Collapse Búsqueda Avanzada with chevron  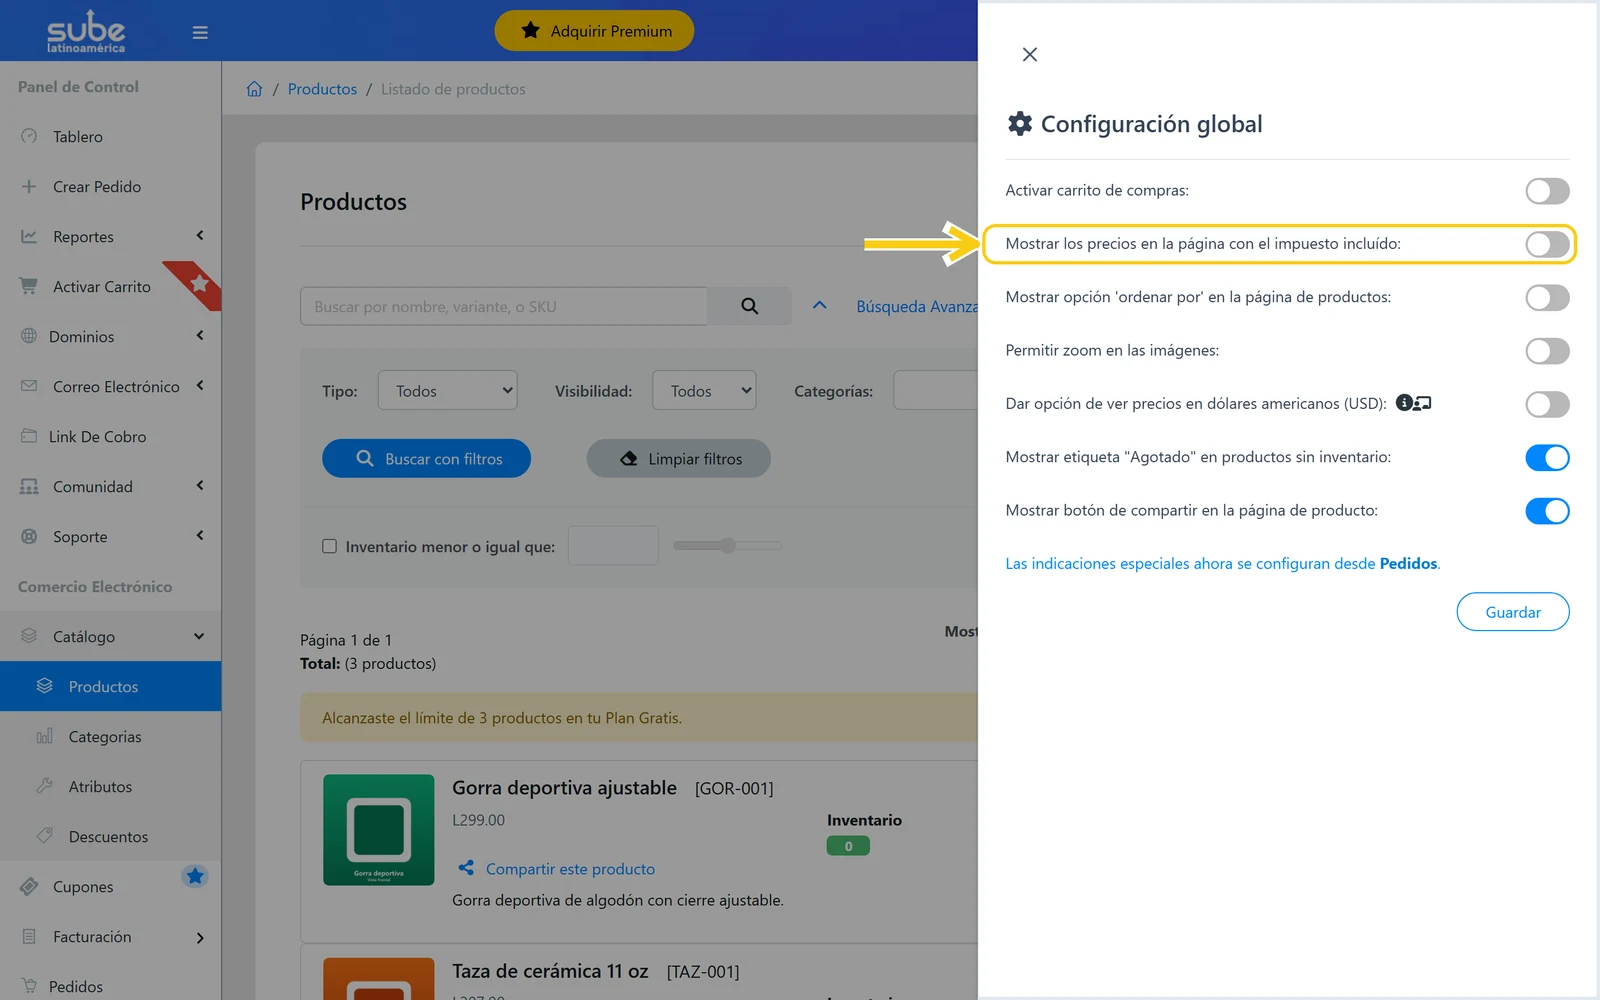pos(819,306)
